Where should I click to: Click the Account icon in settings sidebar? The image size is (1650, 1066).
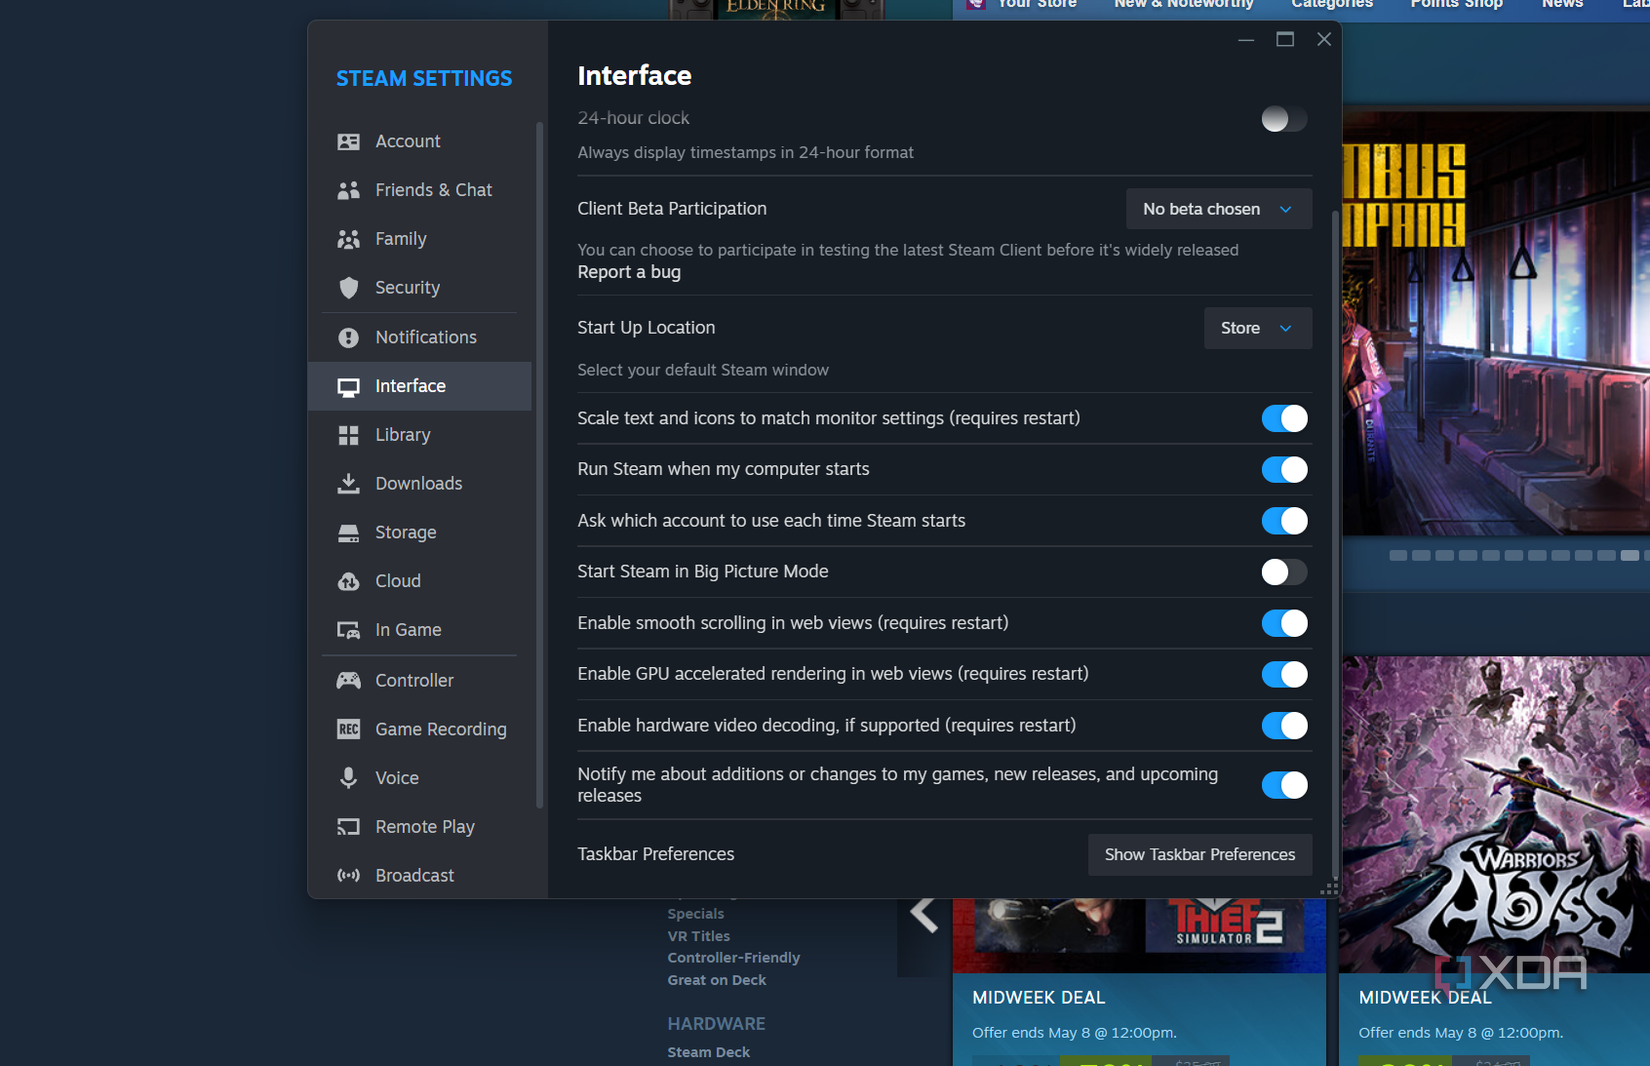tap(348, 142)
